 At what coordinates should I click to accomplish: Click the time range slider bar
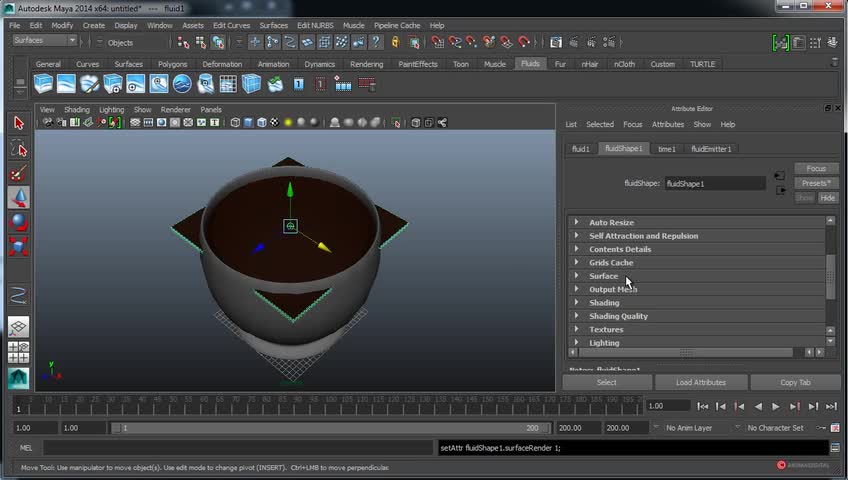click(330, 428)
